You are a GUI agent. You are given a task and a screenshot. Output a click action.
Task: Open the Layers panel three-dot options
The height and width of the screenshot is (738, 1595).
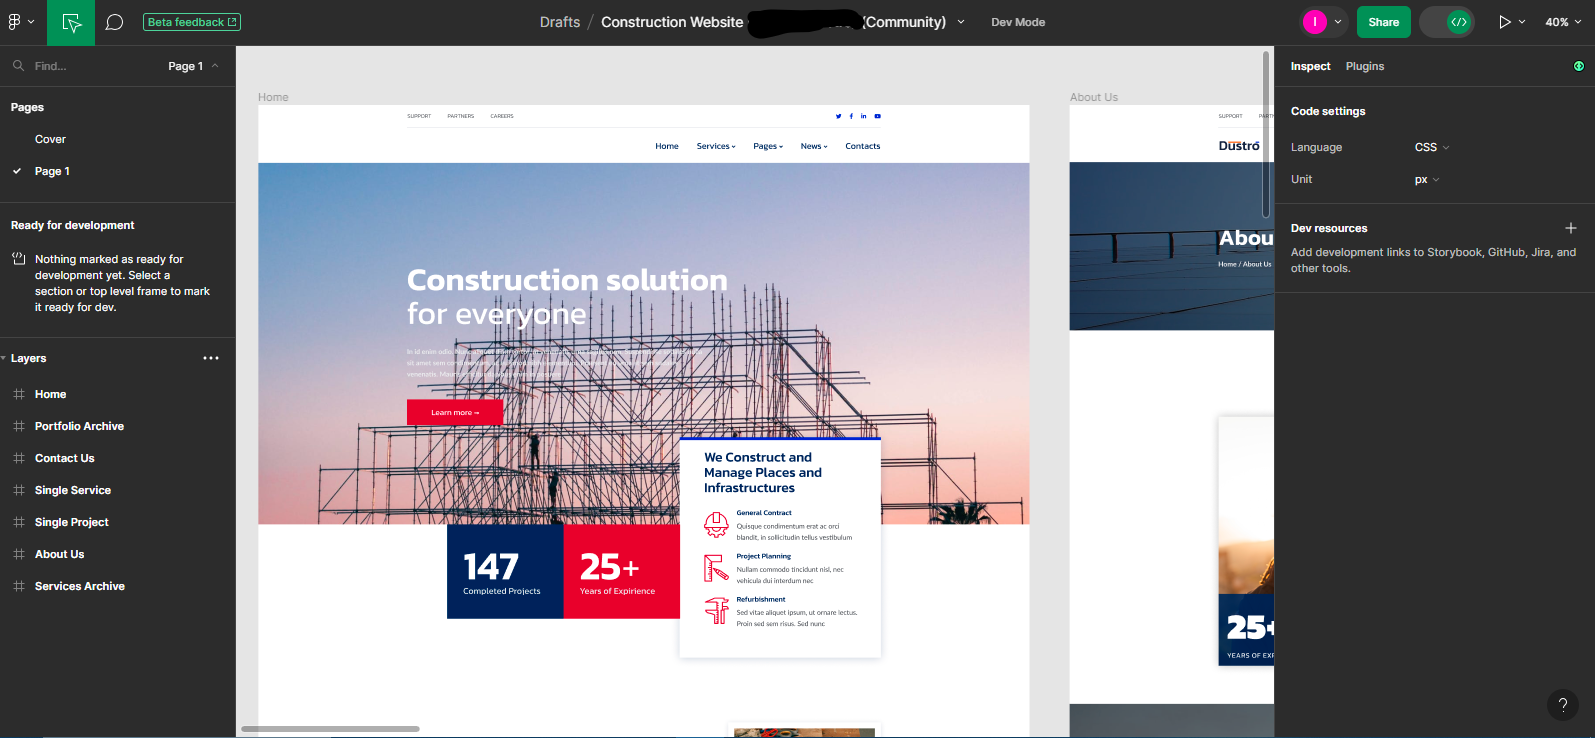pos(211,358)
